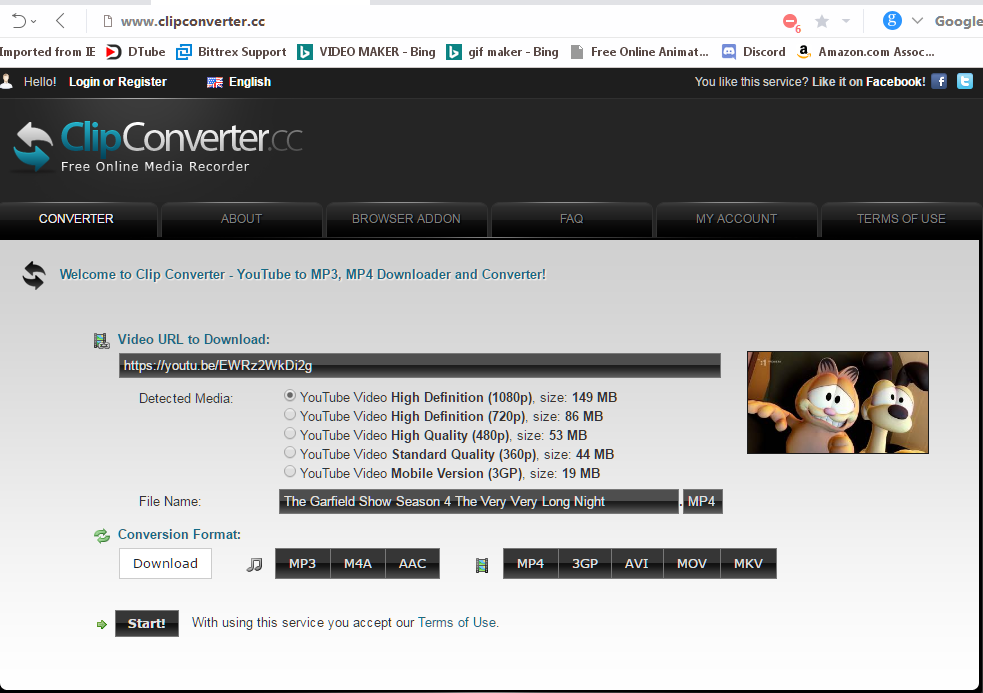The height and width of the screenshot is (693, 983).
Task: Bookmark page with the star icon
Action: coord(822,22)
